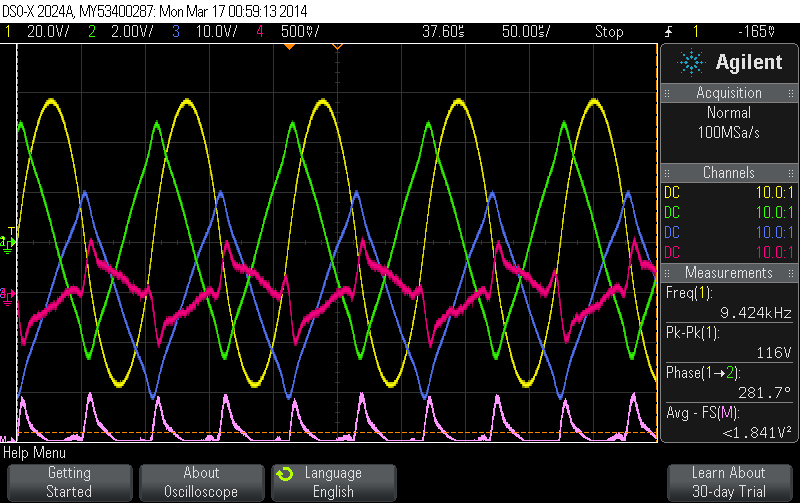The image size is (800, 503).
Task: Select the About Oscilloscope softkey
Action: pyautogui.click(x=202, y=482)
